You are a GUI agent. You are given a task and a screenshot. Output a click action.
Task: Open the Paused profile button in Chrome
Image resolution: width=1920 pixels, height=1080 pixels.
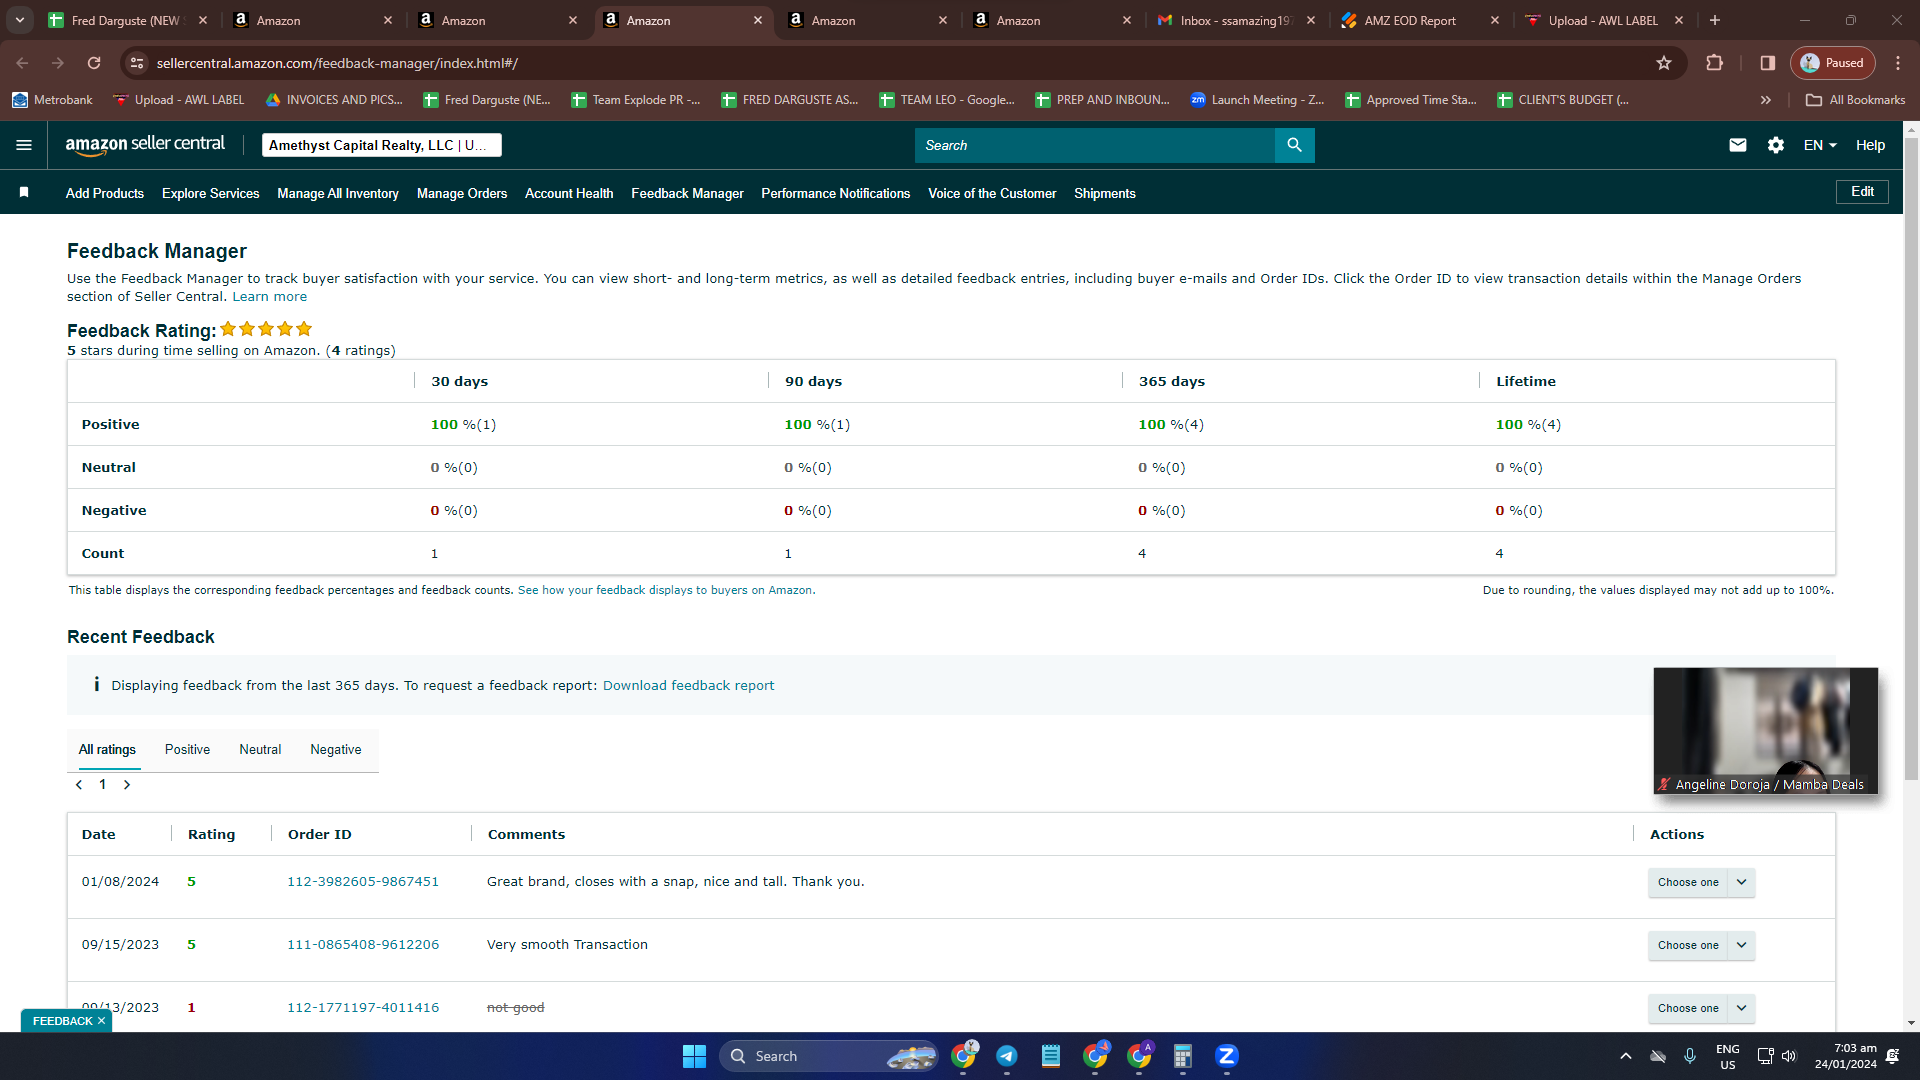point(1833,63)
